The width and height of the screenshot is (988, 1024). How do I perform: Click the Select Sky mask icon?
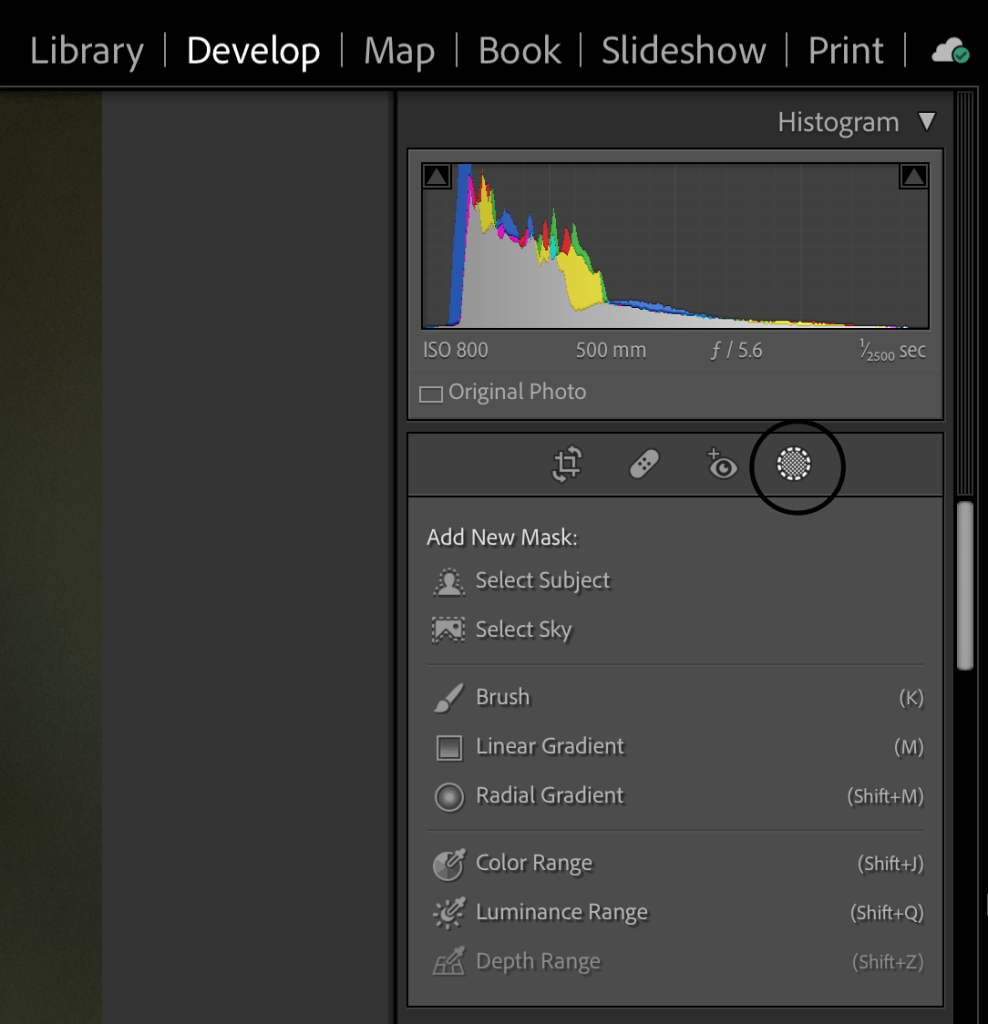point(448,631)
